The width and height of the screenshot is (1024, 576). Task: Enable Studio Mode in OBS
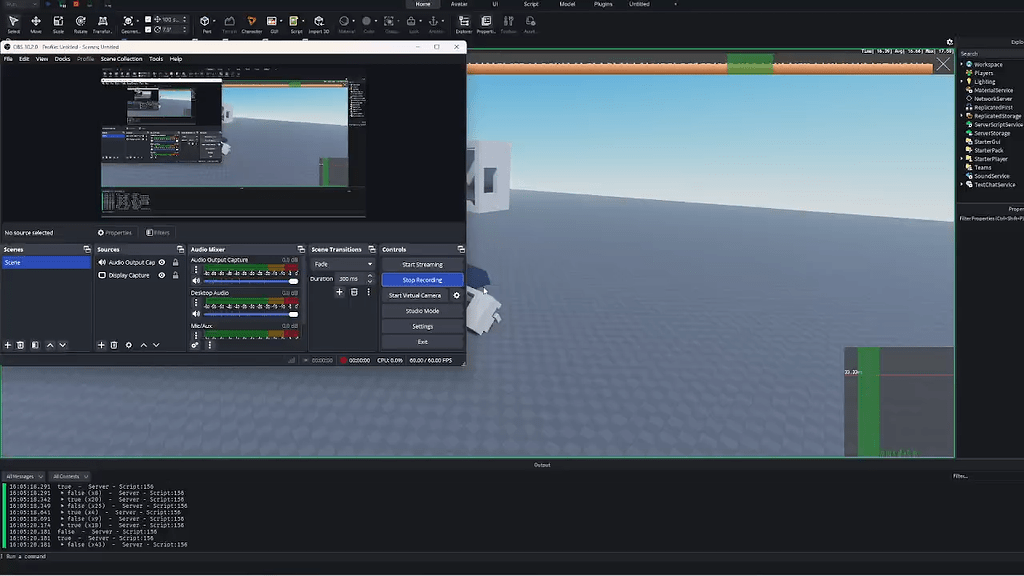pyautogui.click(x=423, y=311)
